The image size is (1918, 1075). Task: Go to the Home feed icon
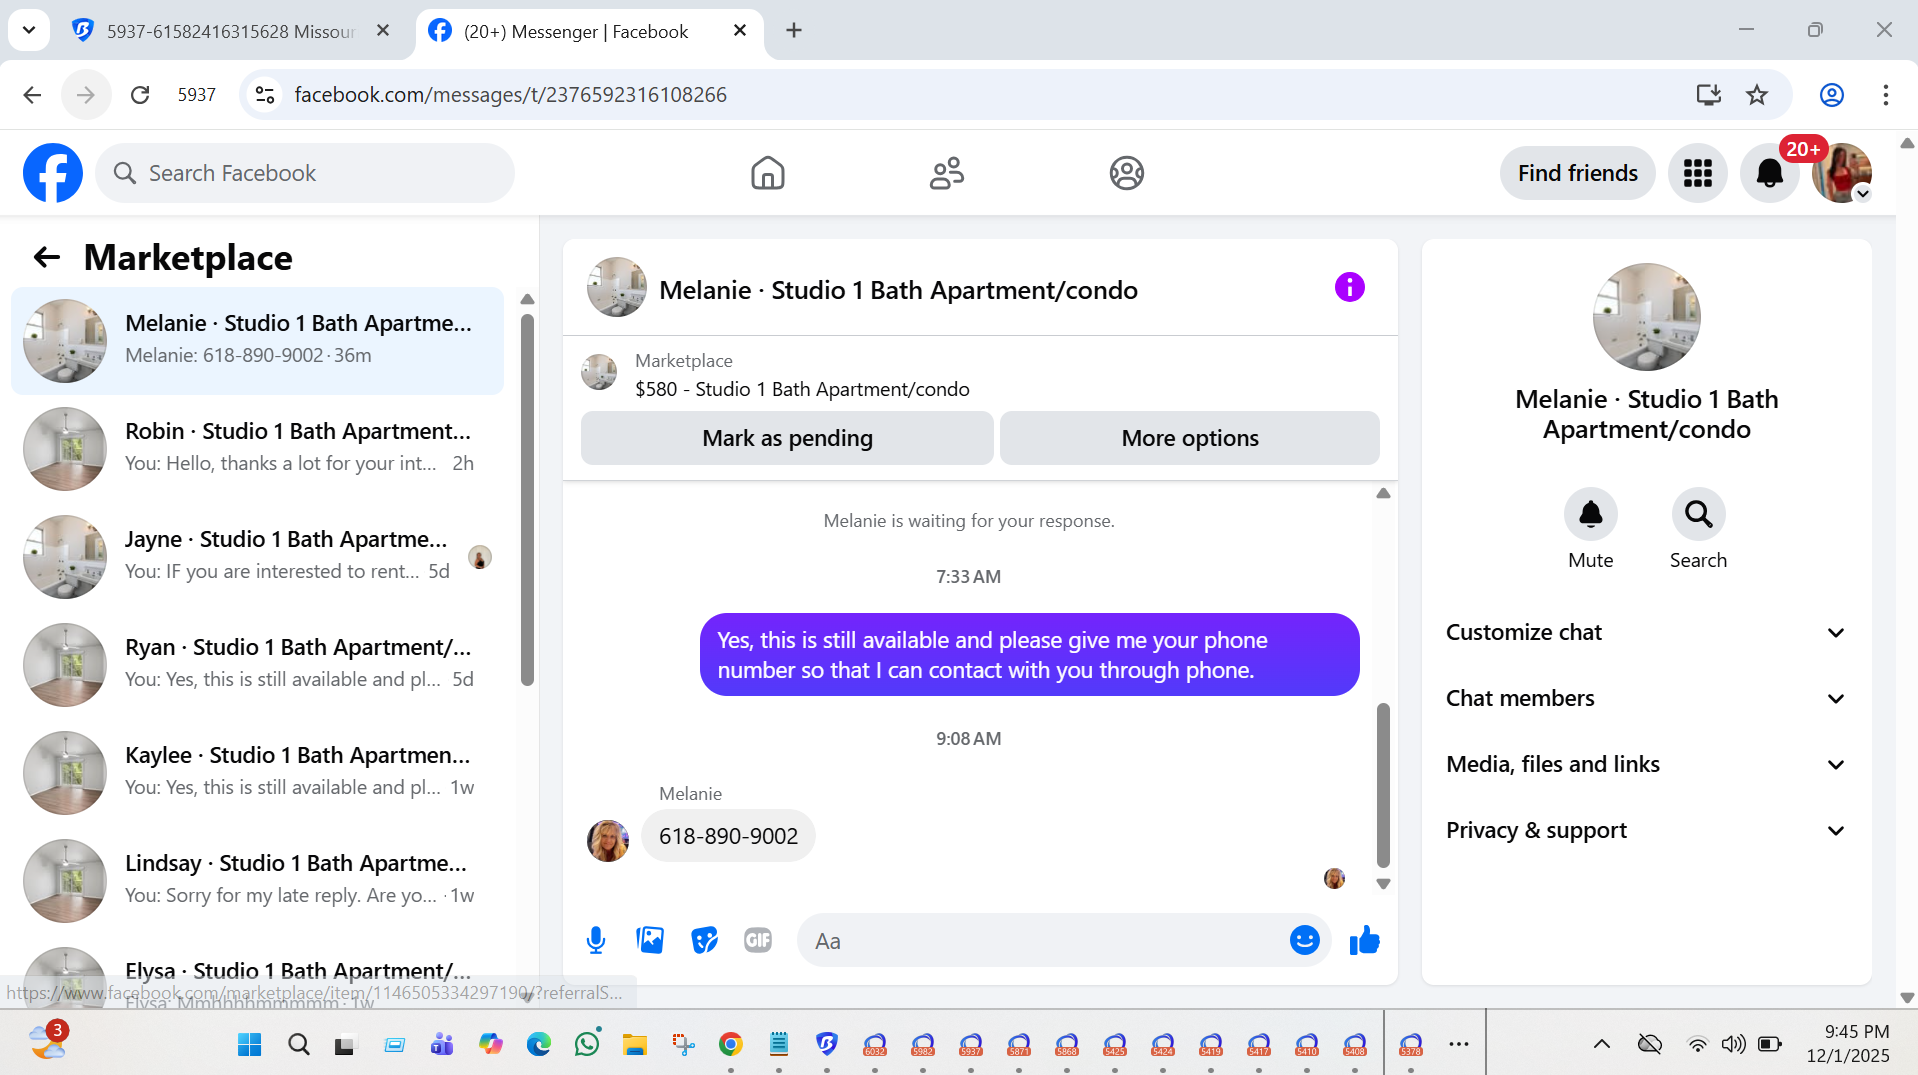(767, 173)
